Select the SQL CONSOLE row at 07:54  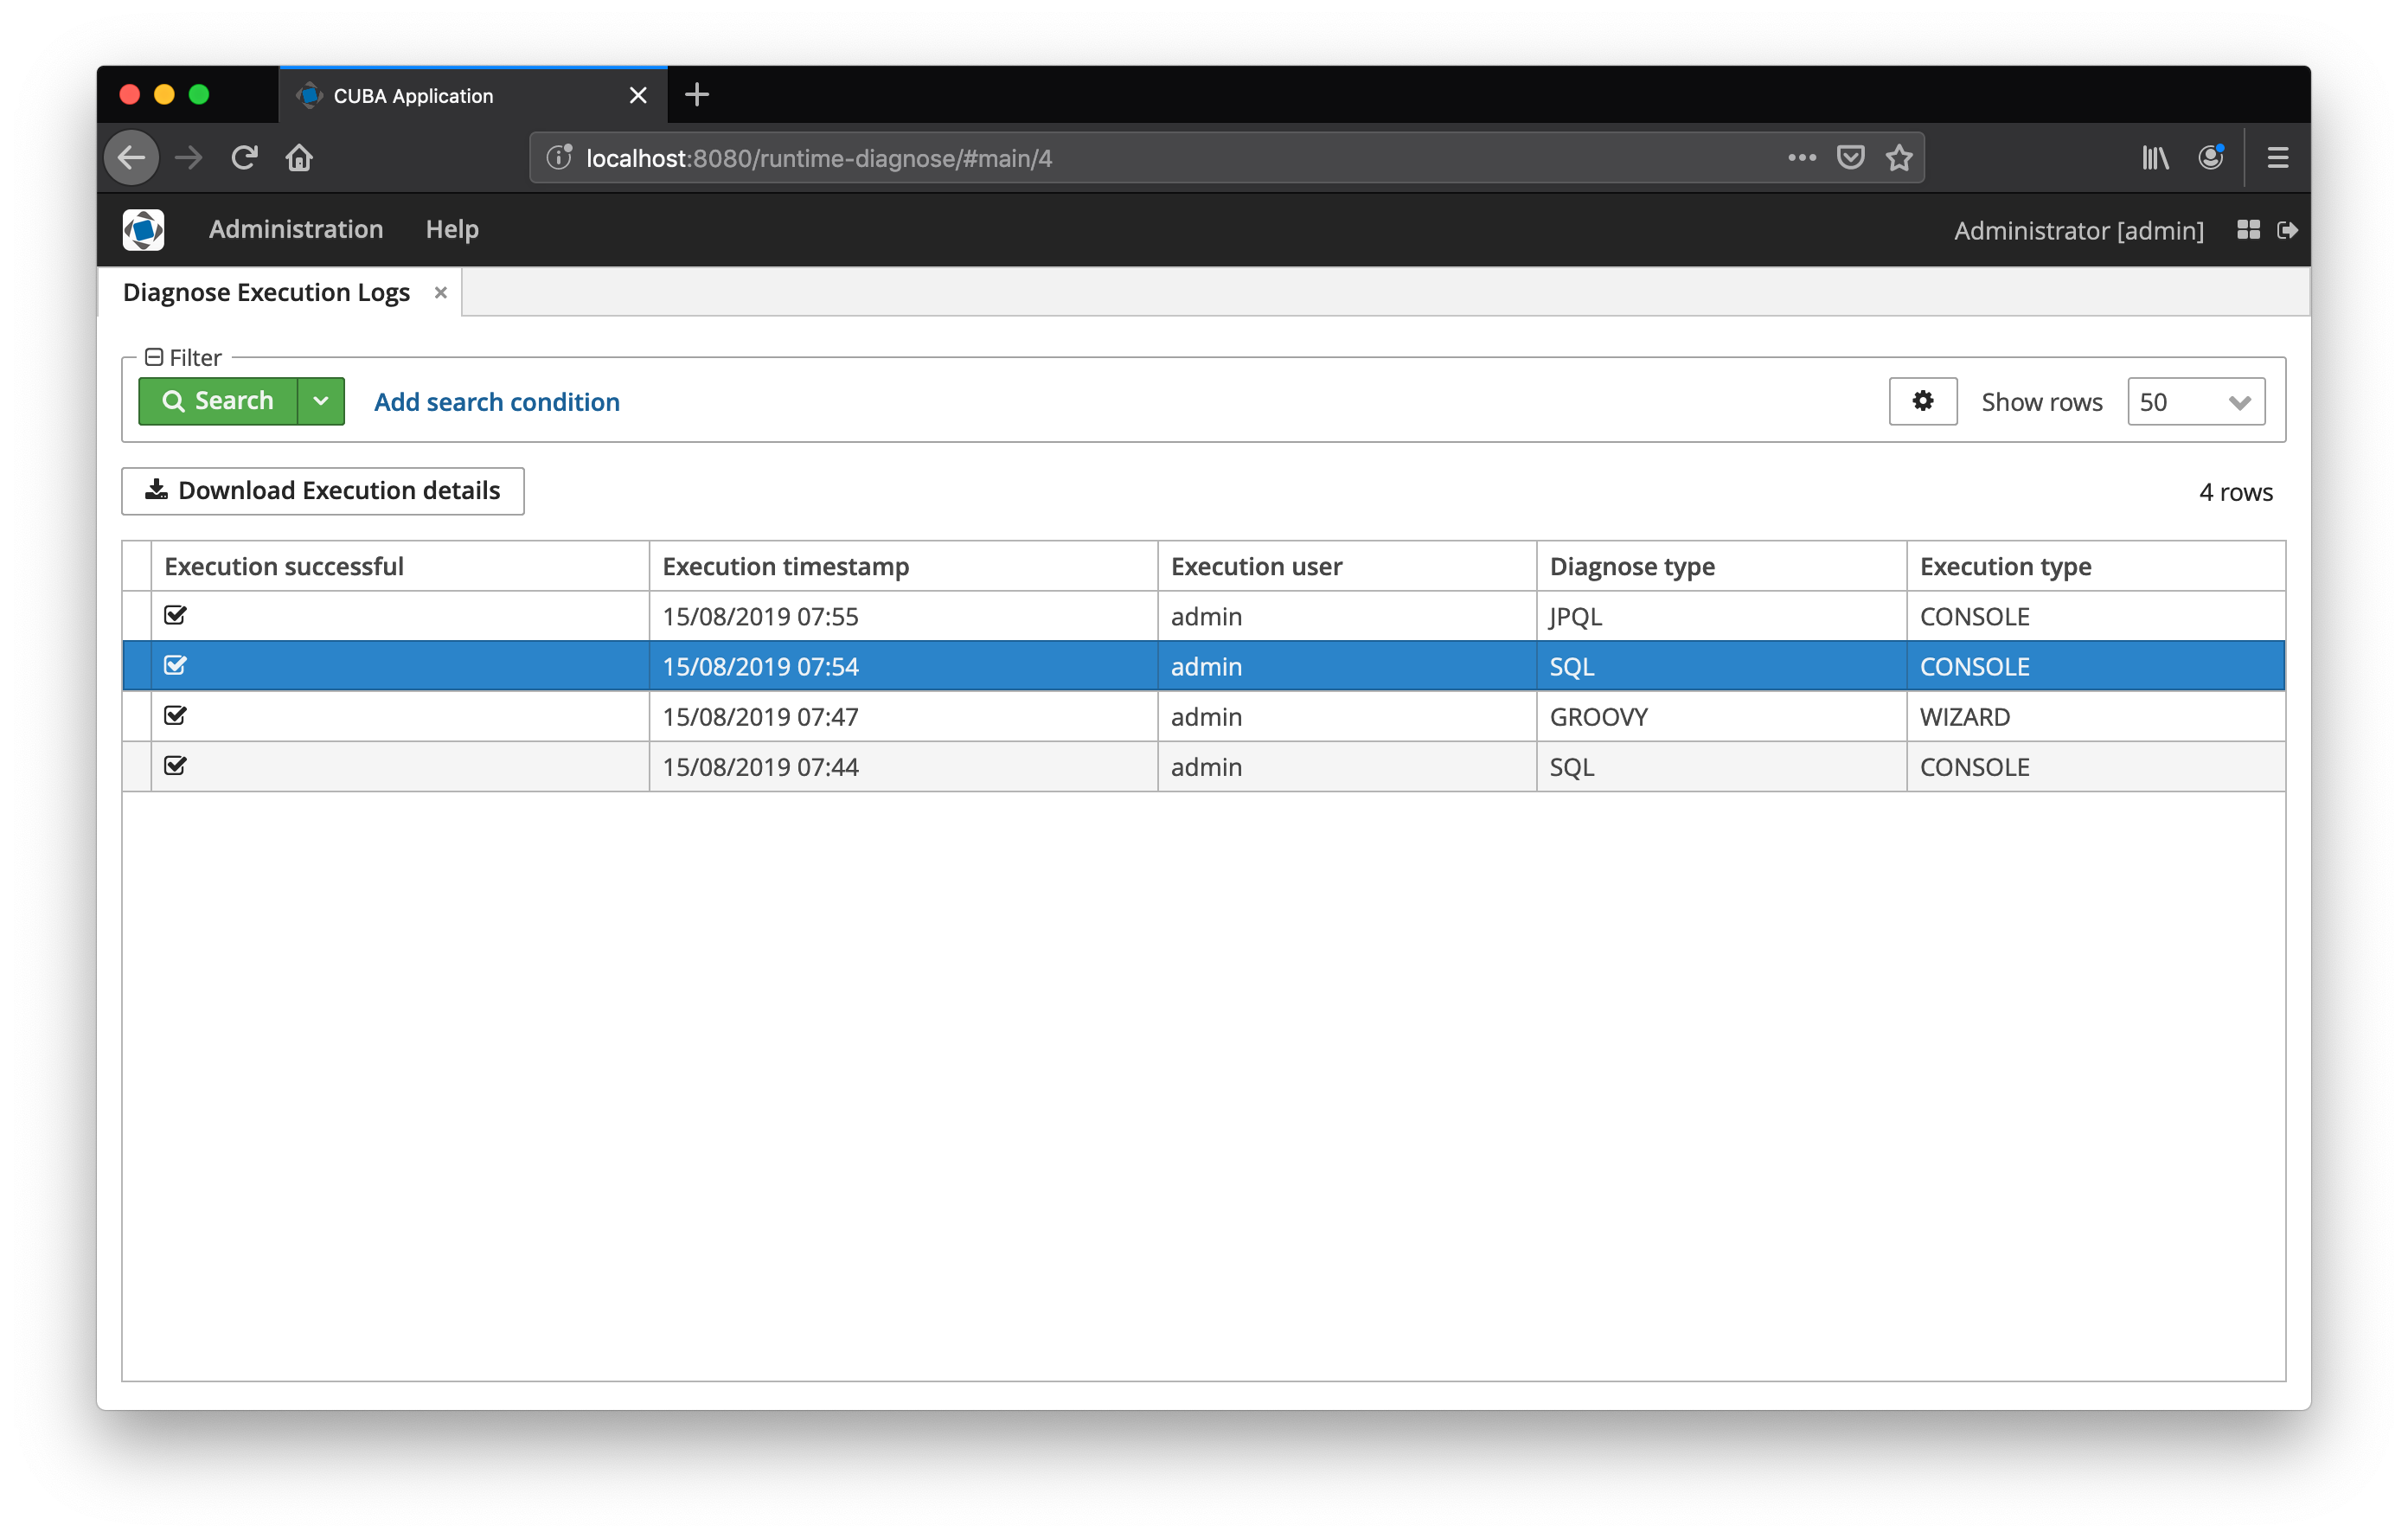1202,665
